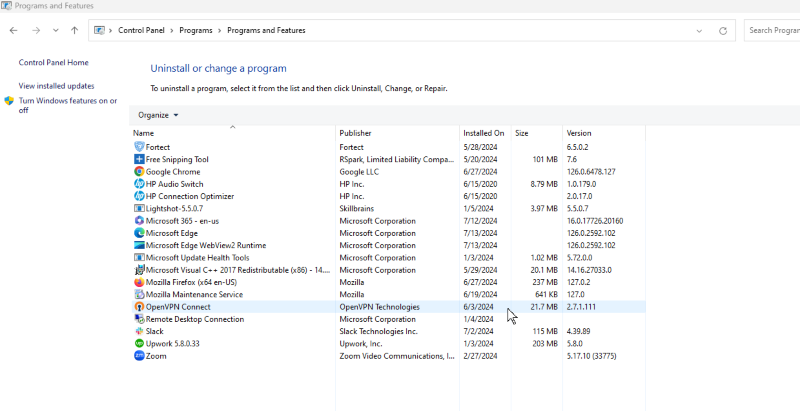Click the Slack program icon
800x411 pixels.
click(139, 331)
